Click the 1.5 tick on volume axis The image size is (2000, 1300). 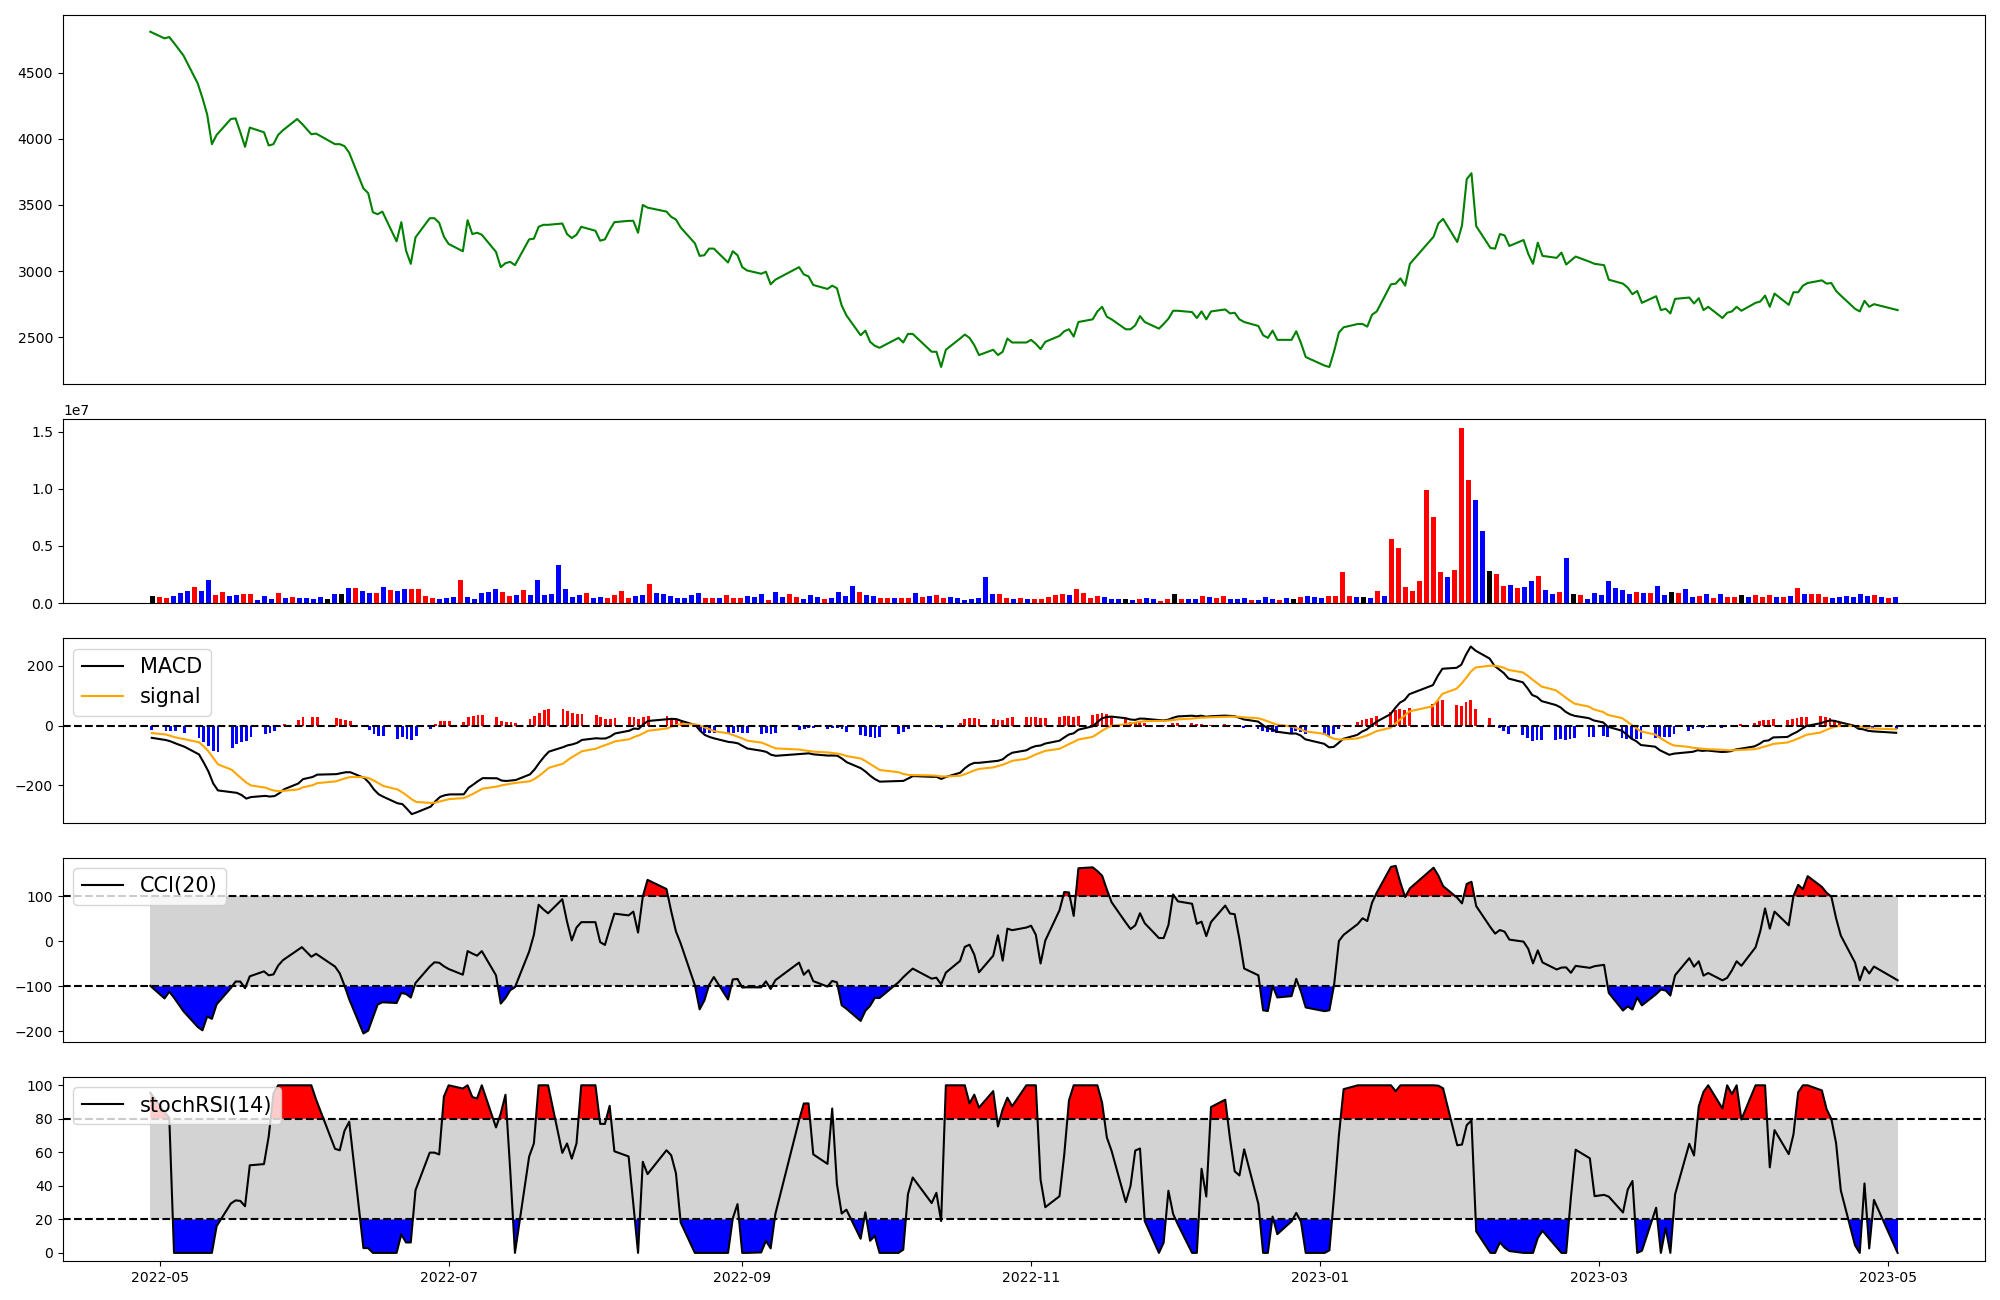[x=43, y=431]
